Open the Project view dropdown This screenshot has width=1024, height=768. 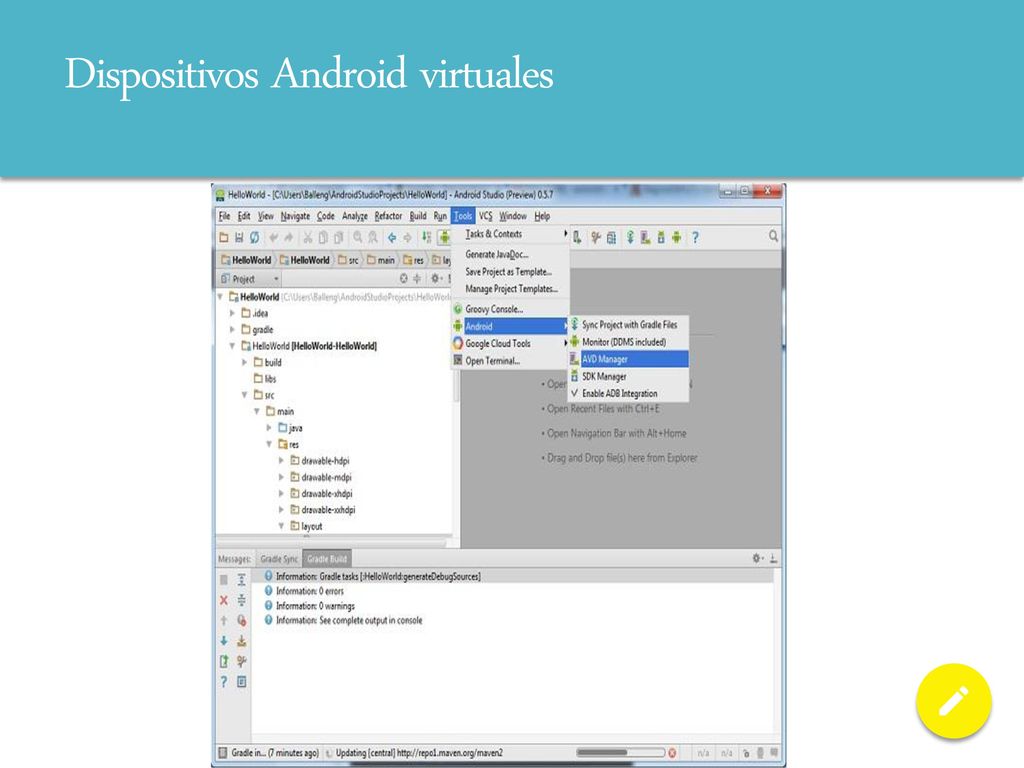pyautogui.click(x=250, y=279)
